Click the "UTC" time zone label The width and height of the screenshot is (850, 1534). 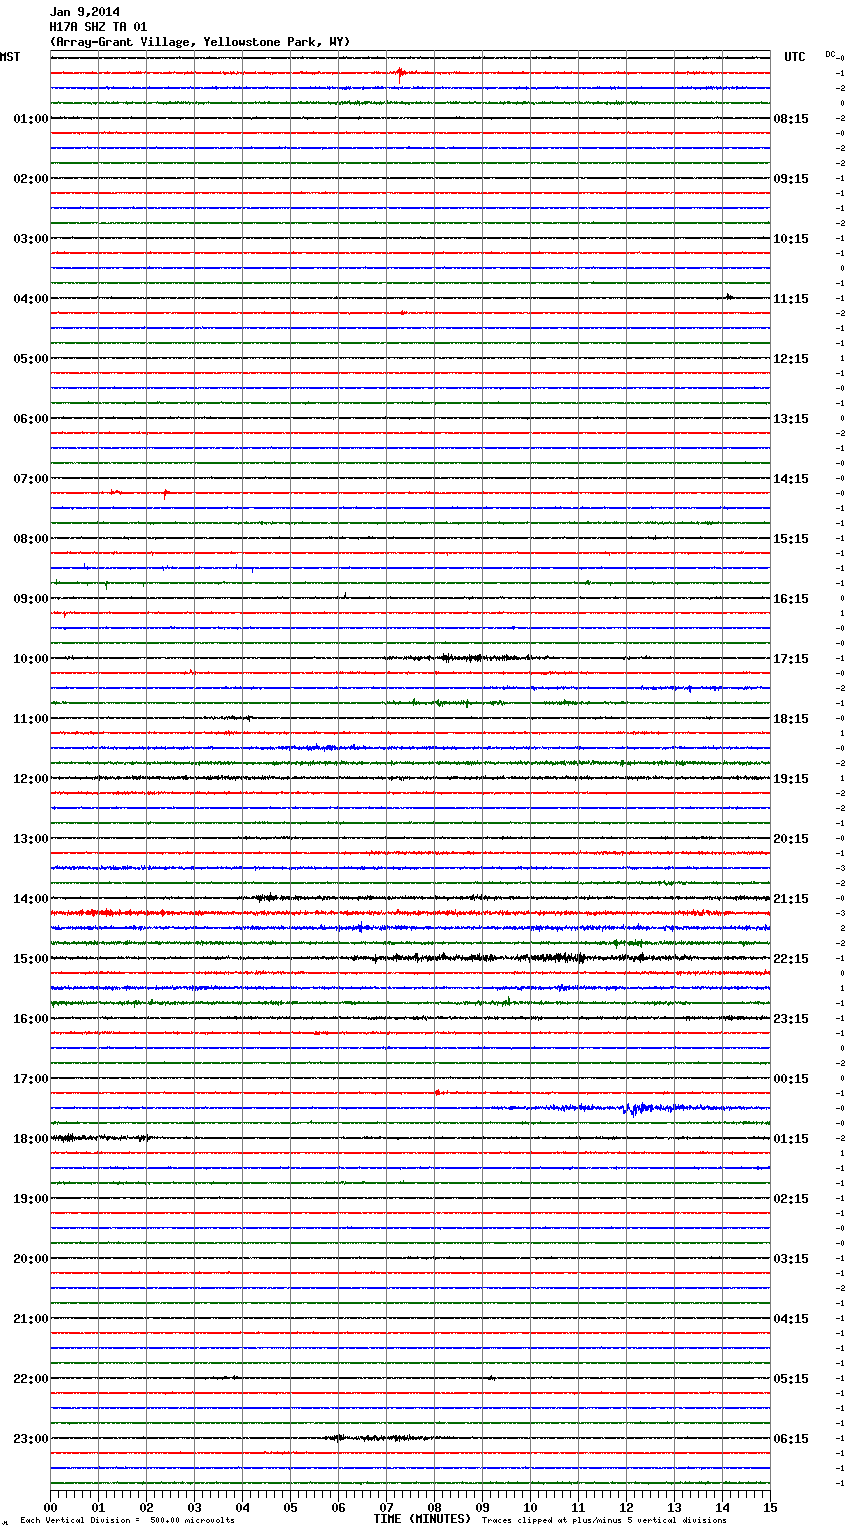coord(795,57)
